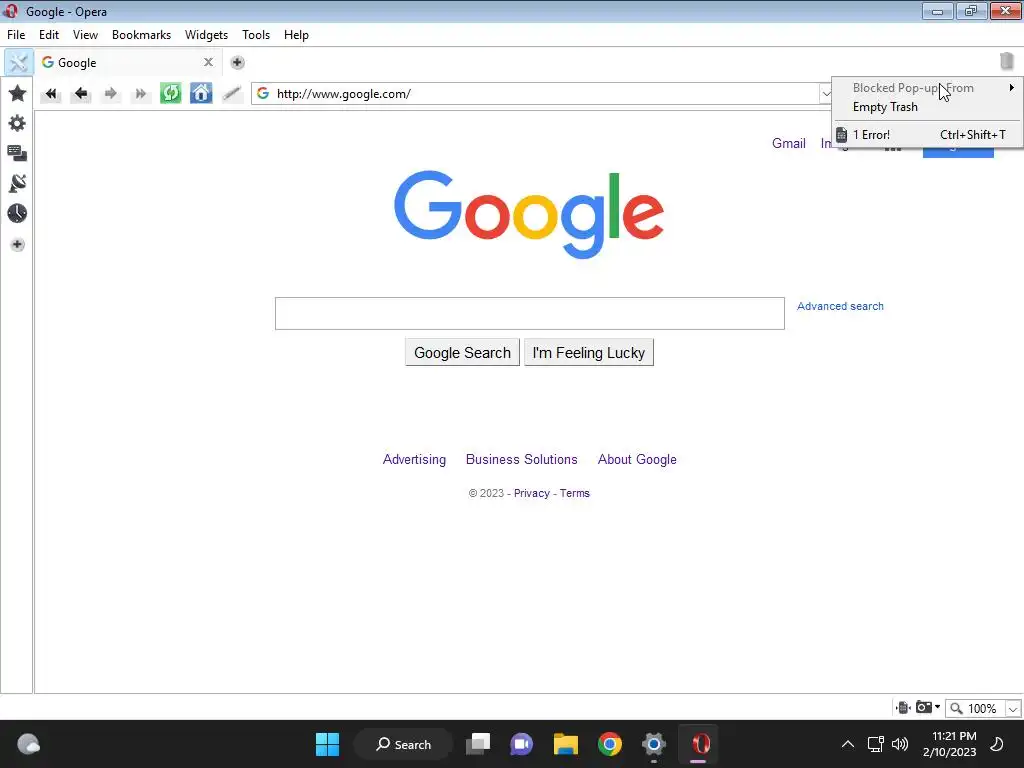
Task: Open the Edit menu
Action: coord(49,35)
